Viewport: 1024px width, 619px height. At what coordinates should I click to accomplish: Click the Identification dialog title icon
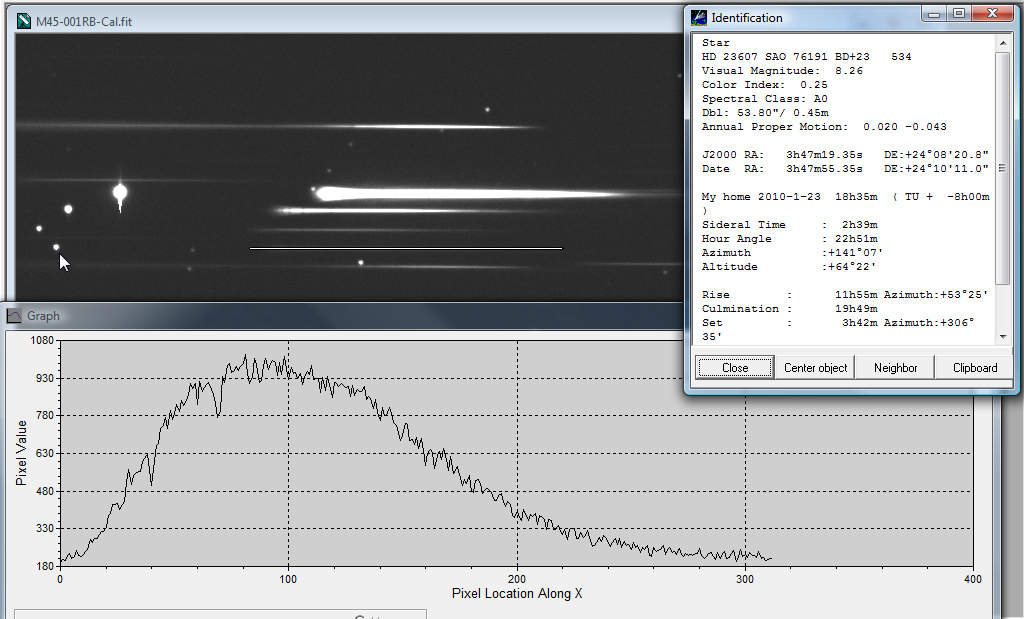coord(698,17)
